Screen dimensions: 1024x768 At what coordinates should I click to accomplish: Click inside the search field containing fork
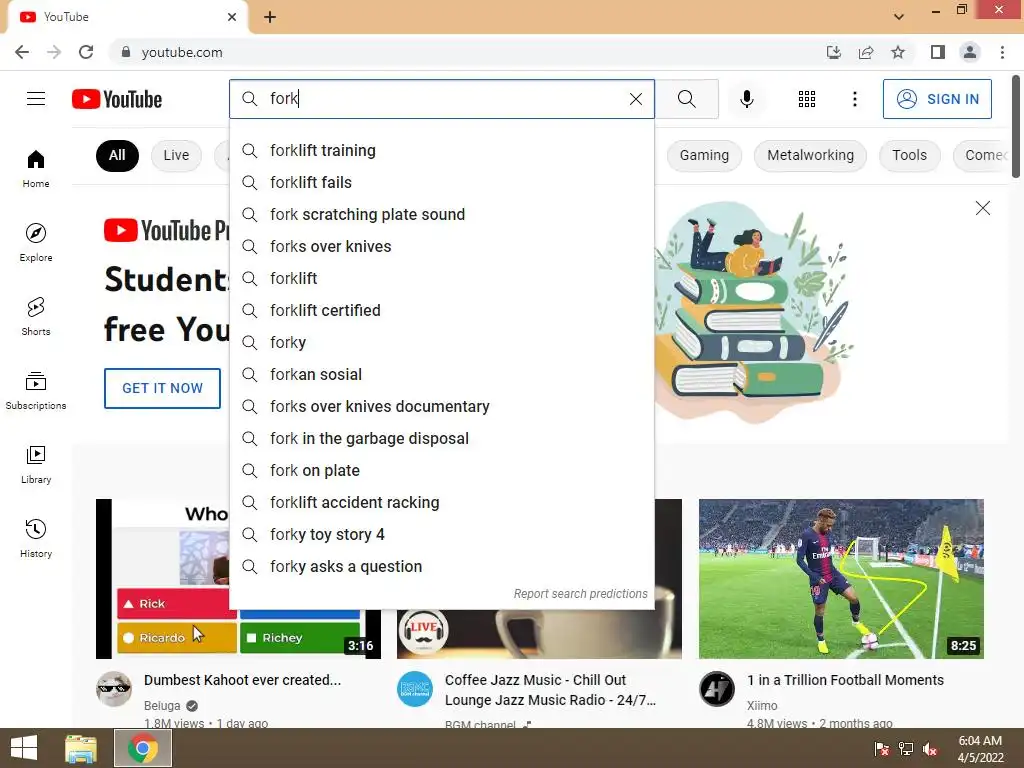point(444,99)
